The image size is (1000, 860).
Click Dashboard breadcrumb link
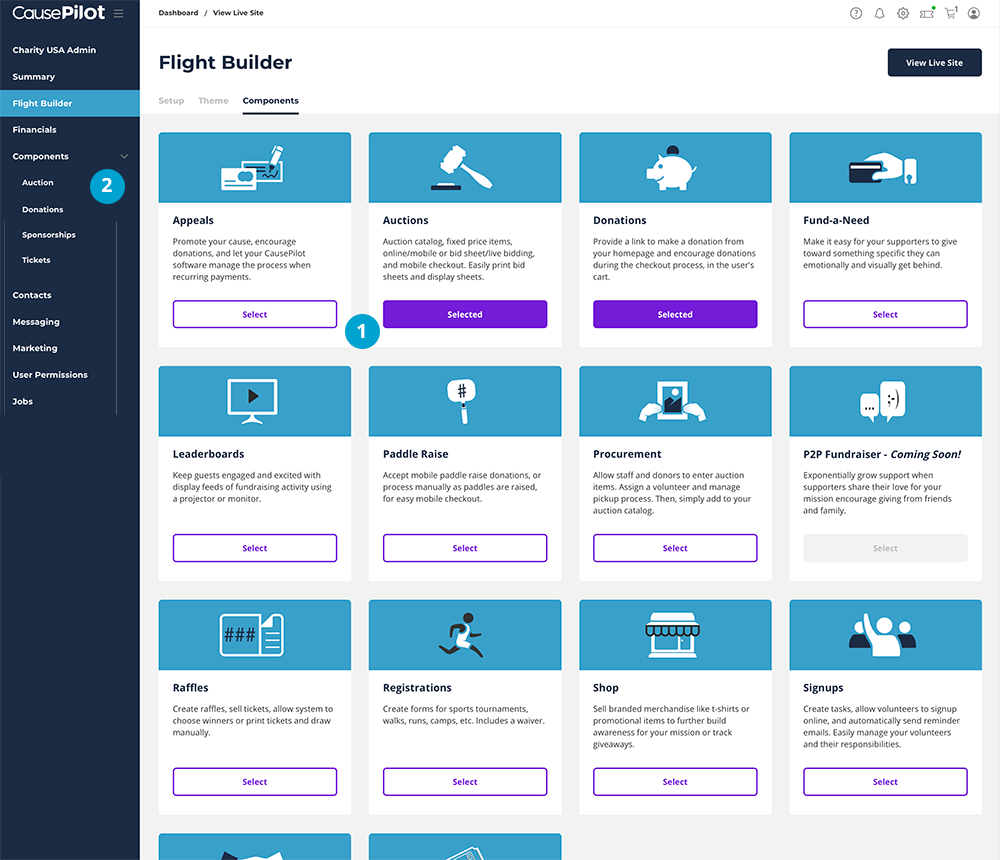coord(179,13)
